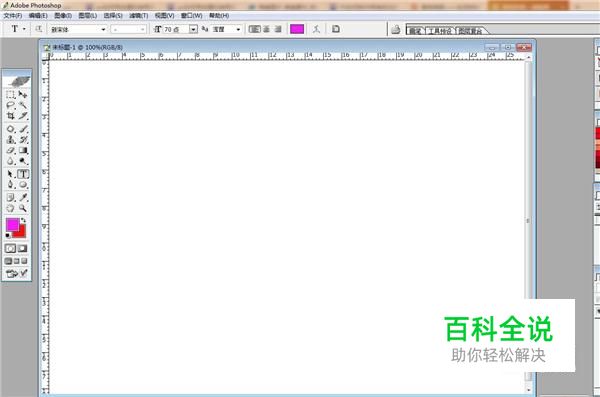Select the Lasso tool
Image resolution: width=600 pixels, height=397 pixels.
point(11,105)
